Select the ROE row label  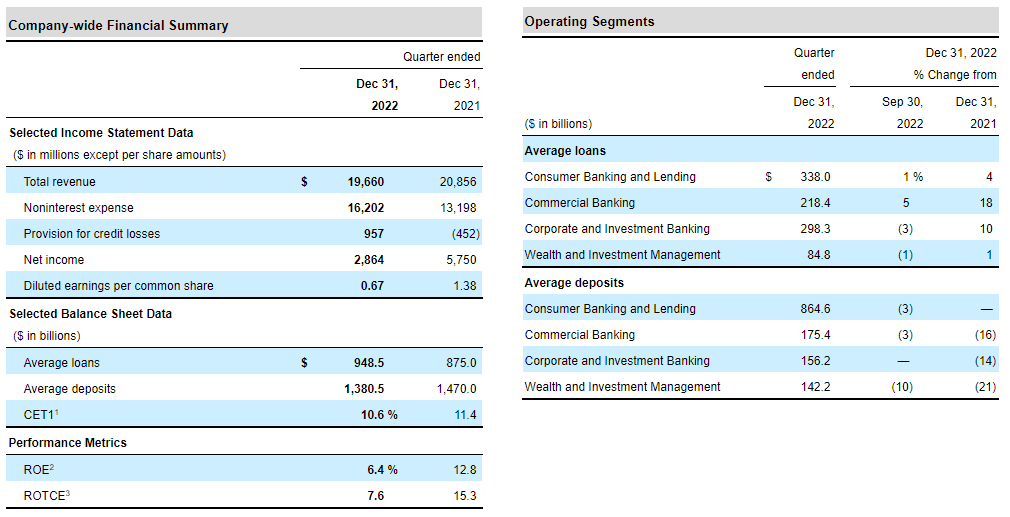39,470
